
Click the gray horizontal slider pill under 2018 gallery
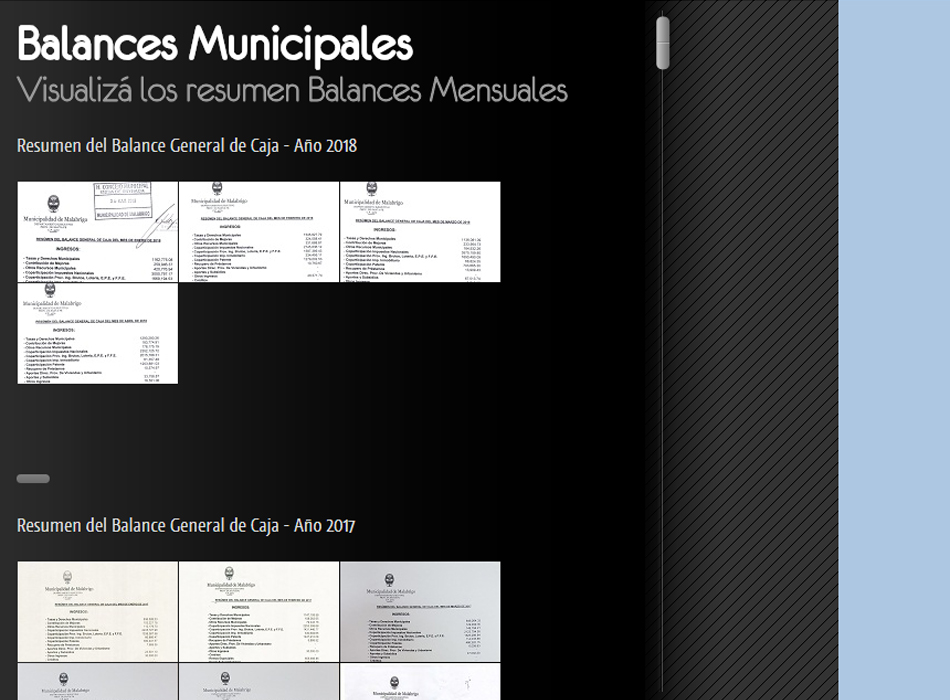(33, 479)
